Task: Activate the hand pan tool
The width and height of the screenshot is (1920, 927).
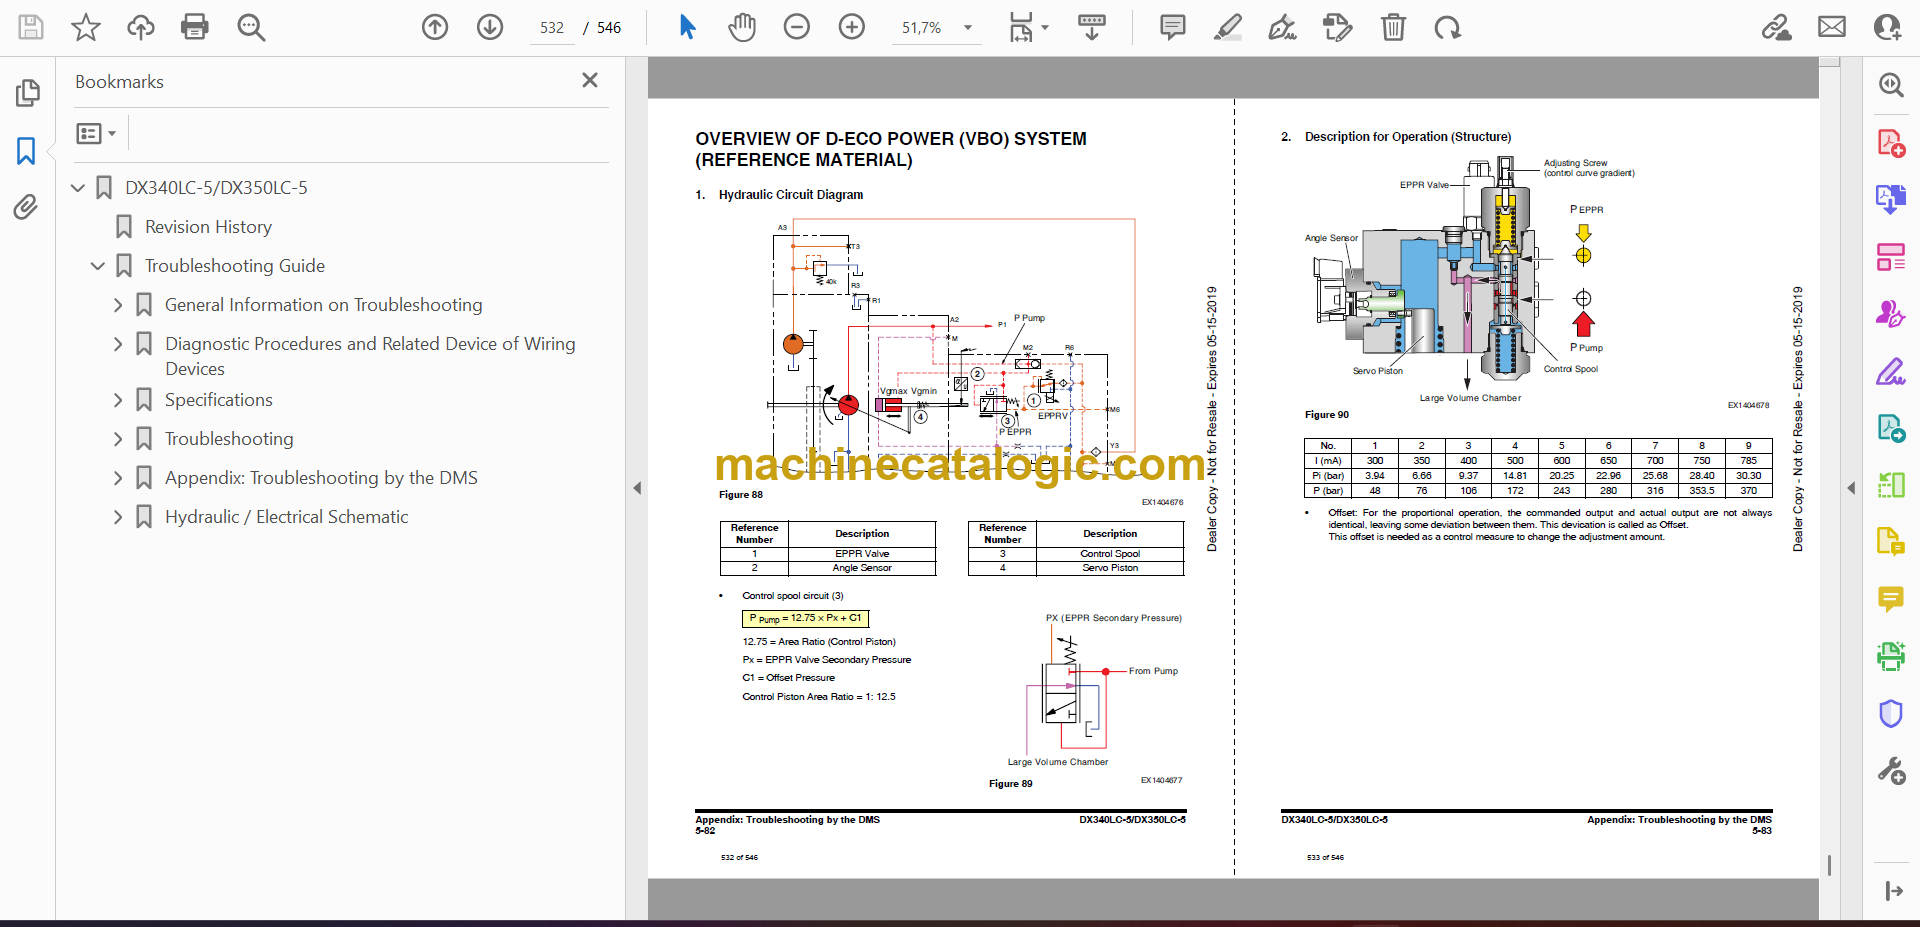Action: click(742, 27)
